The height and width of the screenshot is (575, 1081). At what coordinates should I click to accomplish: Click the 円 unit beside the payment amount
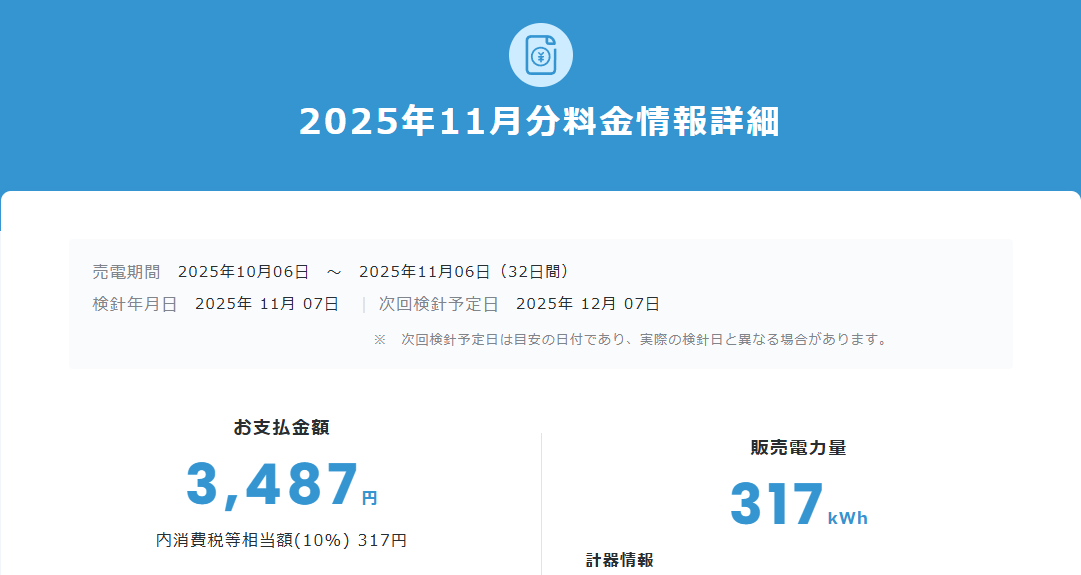click(369, 498)
